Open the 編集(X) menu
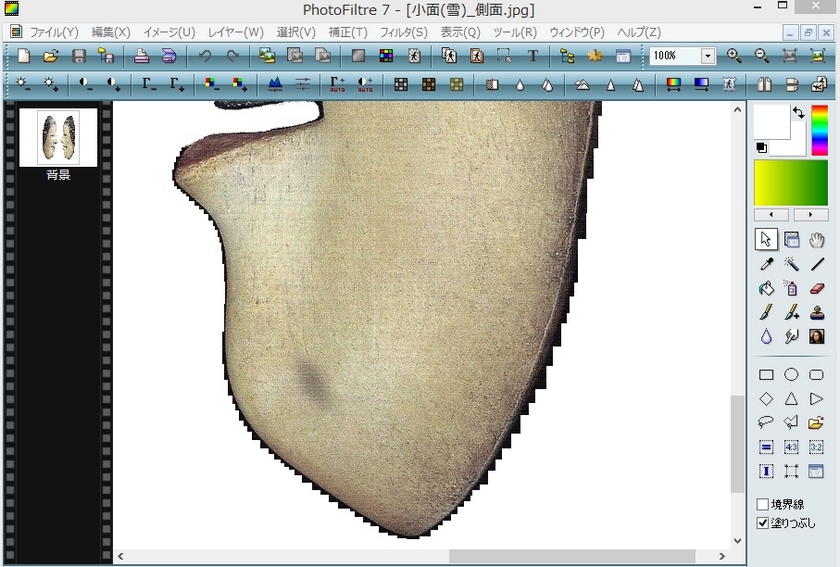840x567 pixels. [111, 32]
